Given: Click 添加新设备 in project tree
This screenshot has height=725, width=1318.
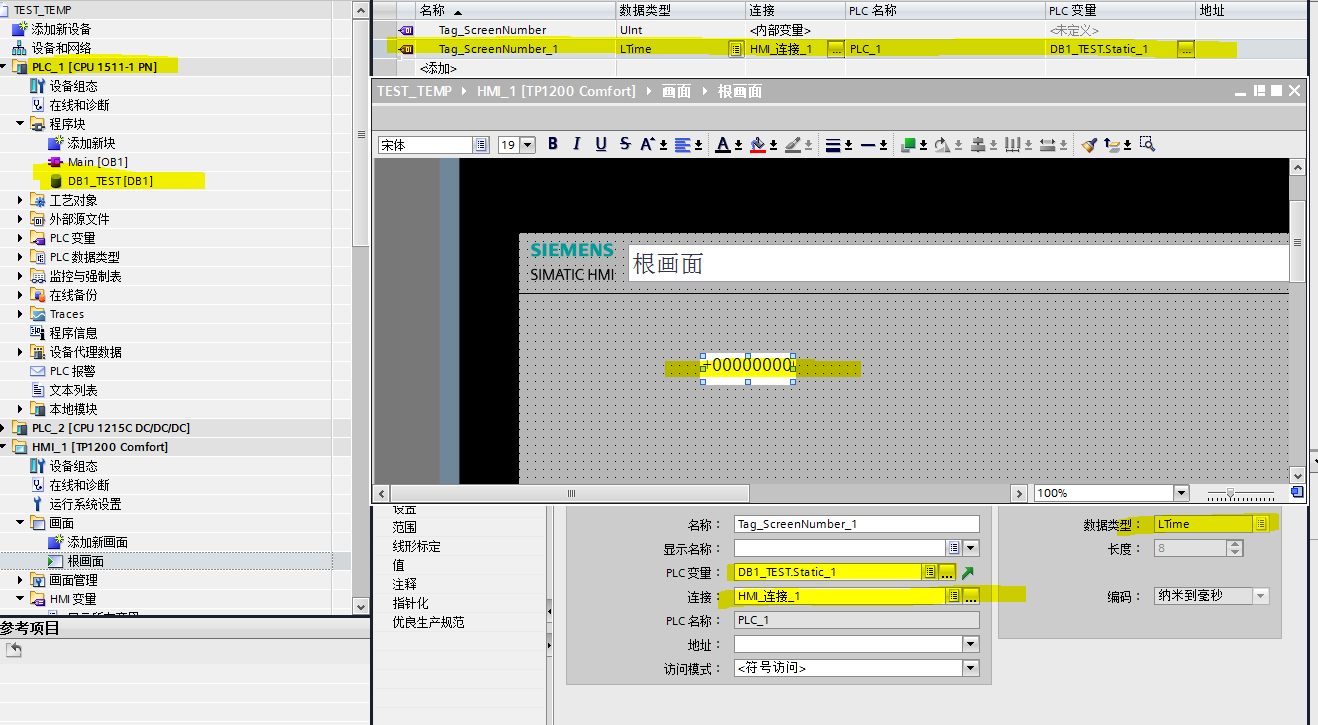Looking at the screenshot, I should 61,29.
